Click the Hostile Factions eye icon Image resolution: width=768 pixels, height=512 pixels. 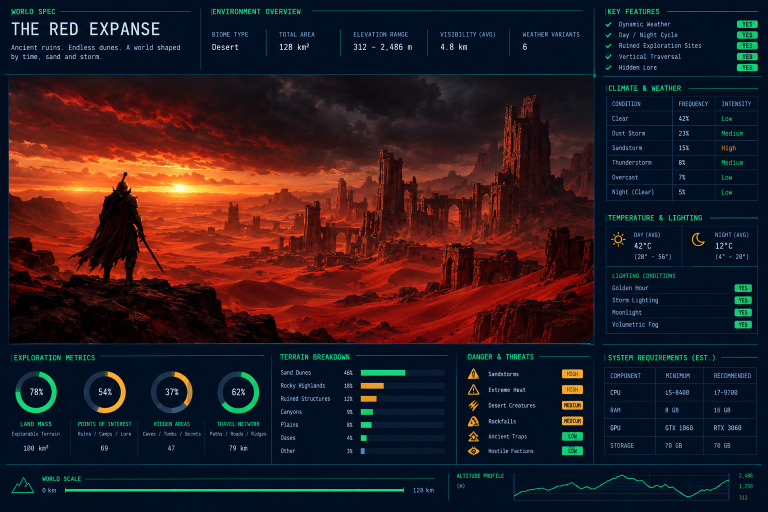point(473,451)
